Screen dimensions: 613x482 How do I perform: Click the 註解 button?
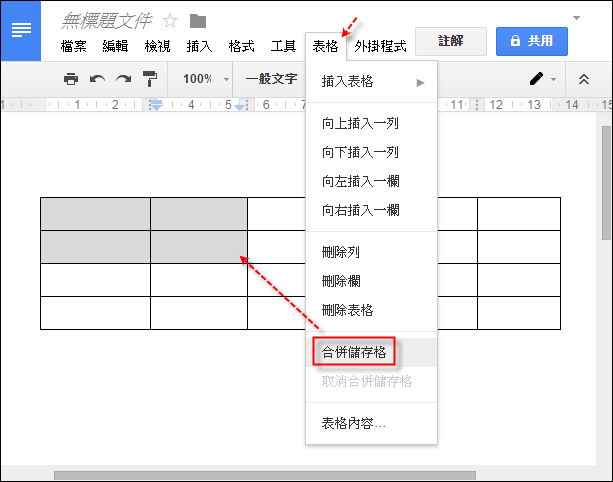tap(451, 41)
